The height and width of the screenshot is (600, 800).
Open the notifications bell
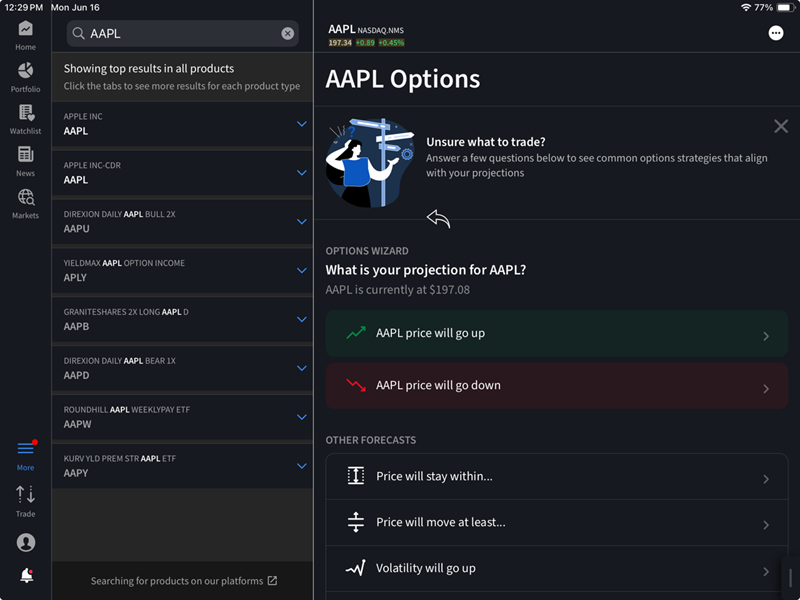pyautogui.click(x=25, y=576)
